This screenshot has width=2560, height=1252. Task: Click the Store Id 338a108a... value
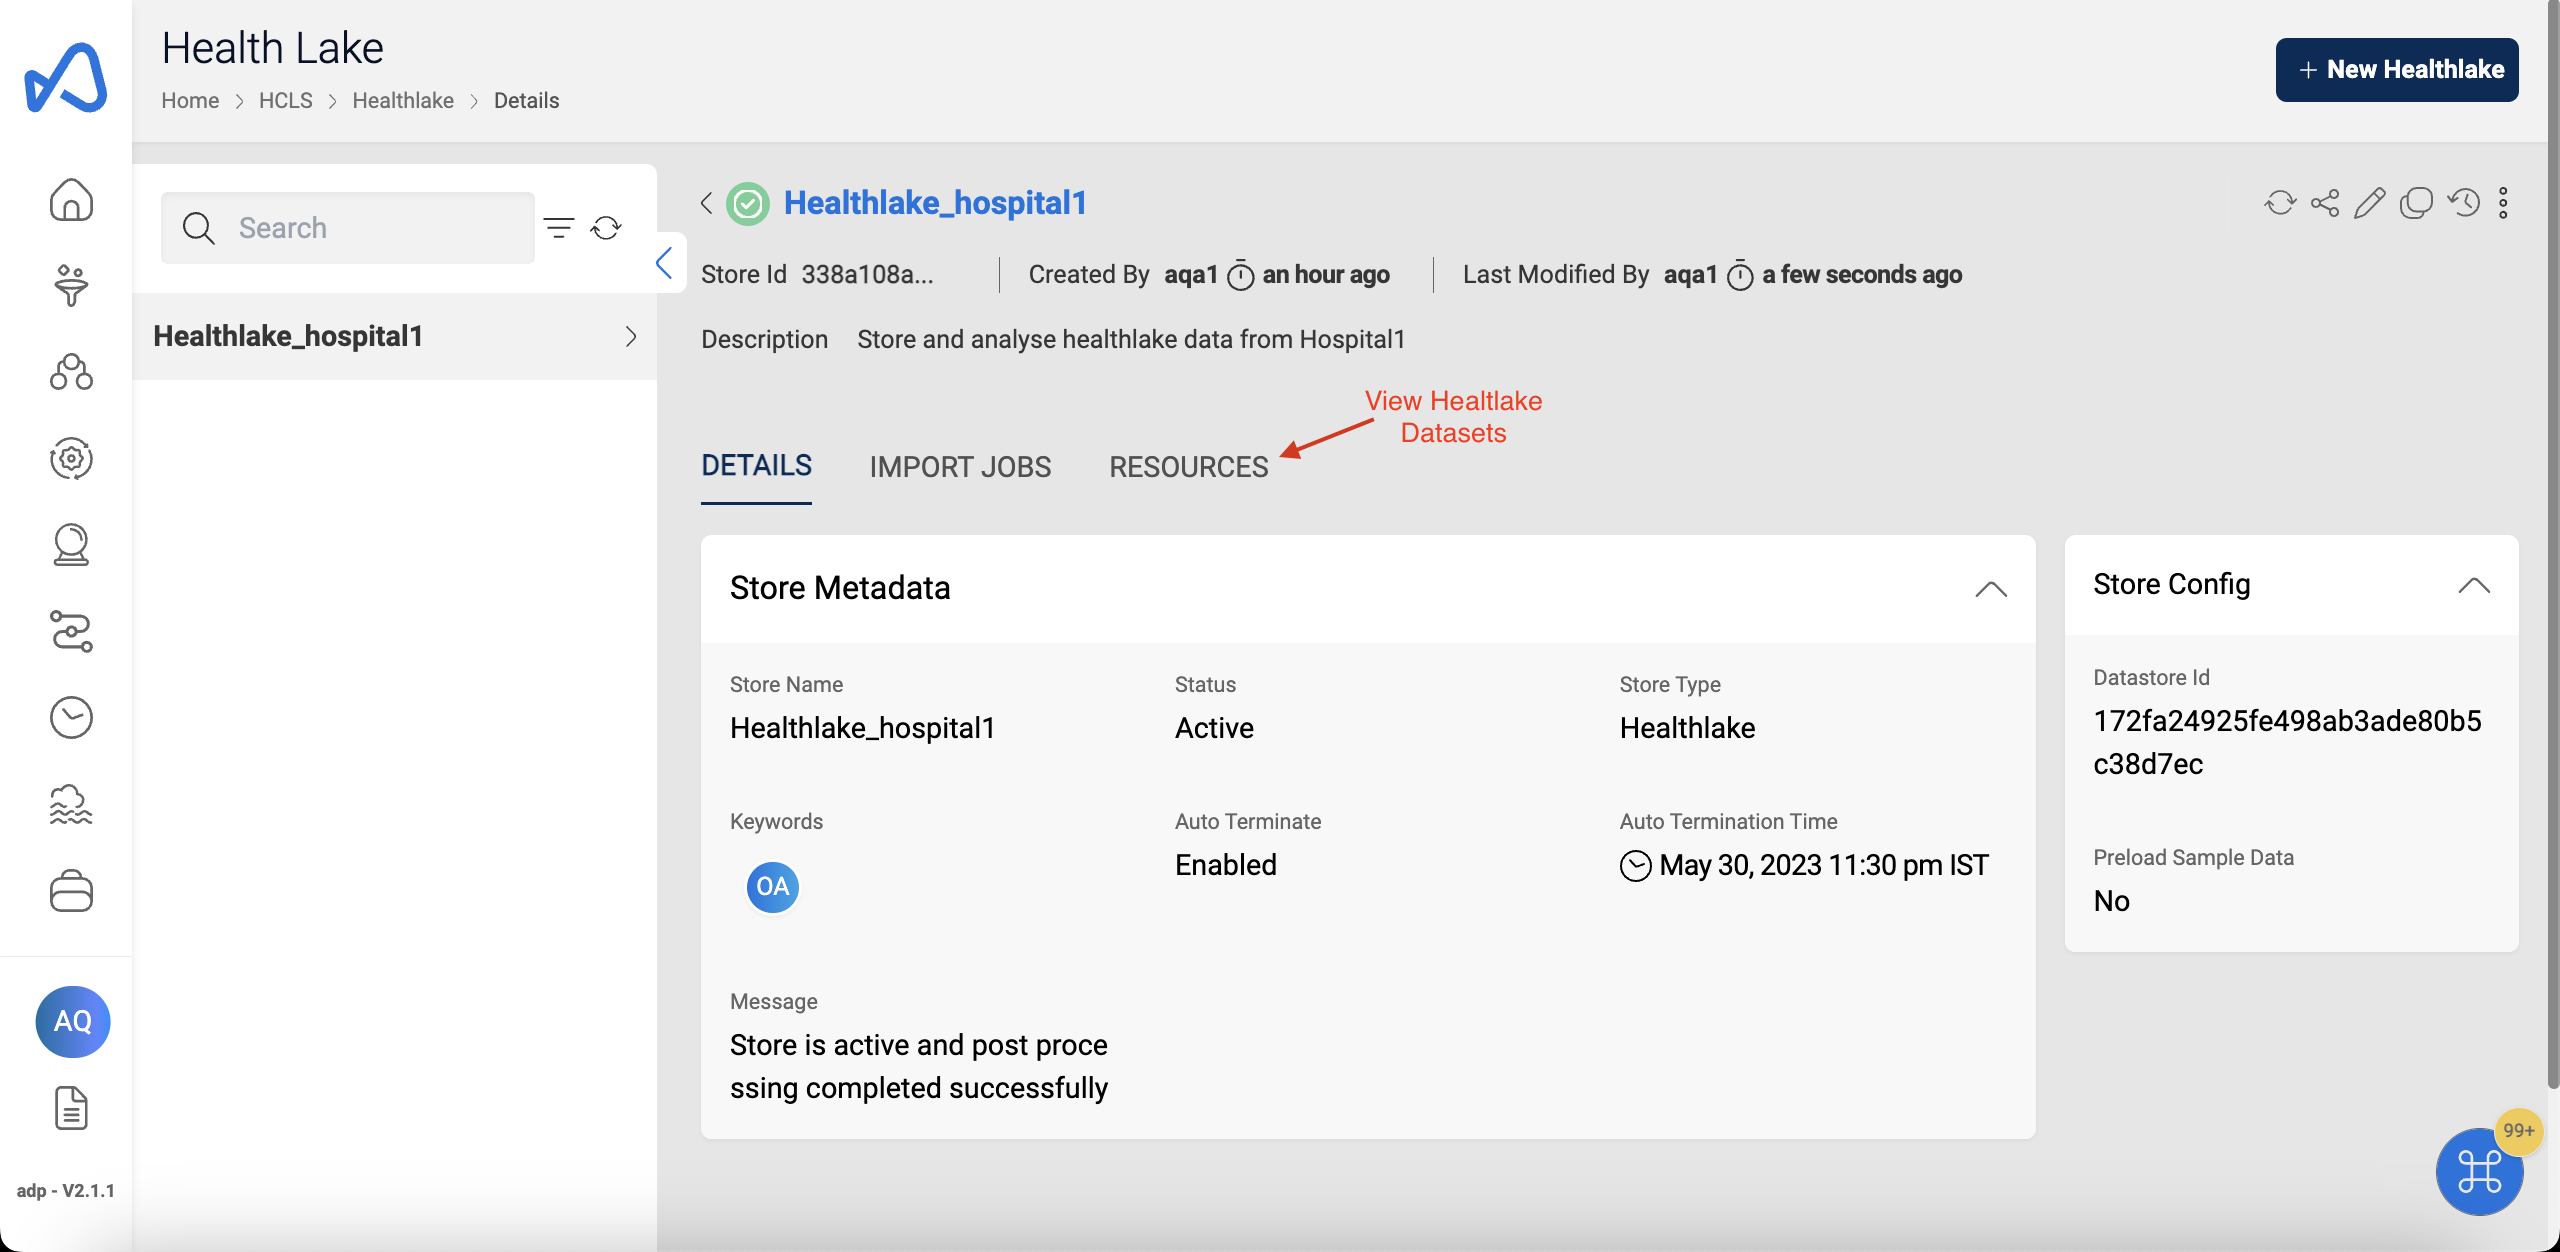pos(868,274)
